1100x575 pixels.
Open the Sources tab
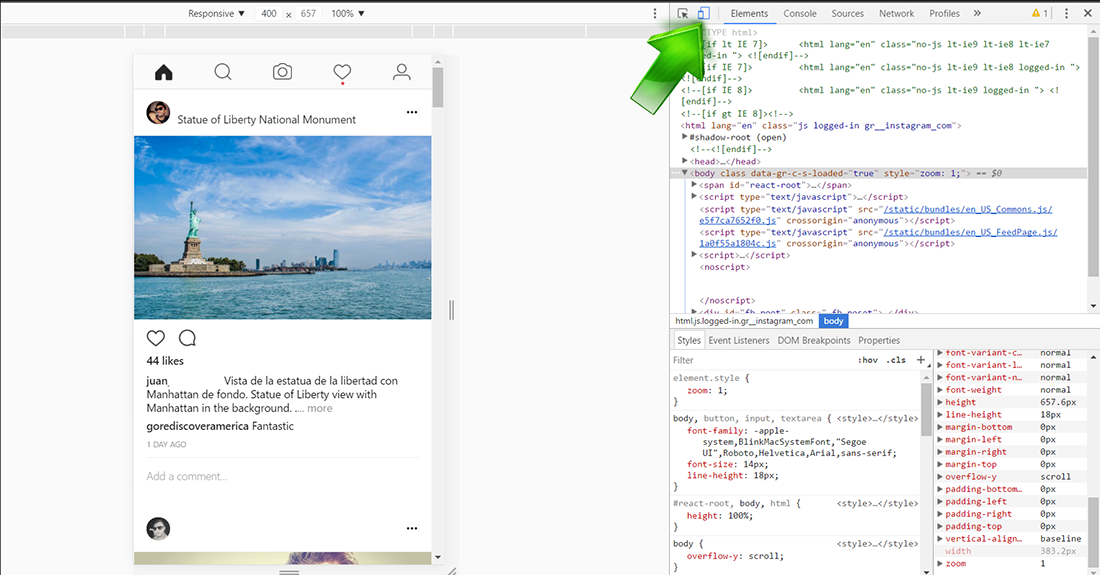(x=847, y=13)
